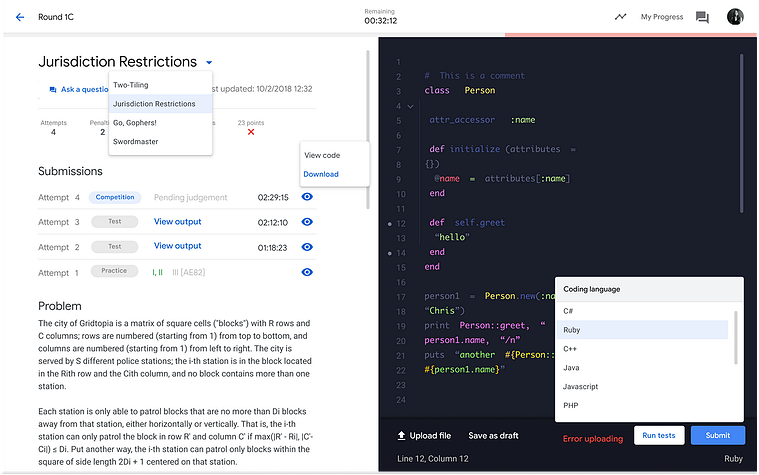Toggle visibility eye for Attempt 3
The width and height of the screenshot is (759, 475).
tap(307, 222)
